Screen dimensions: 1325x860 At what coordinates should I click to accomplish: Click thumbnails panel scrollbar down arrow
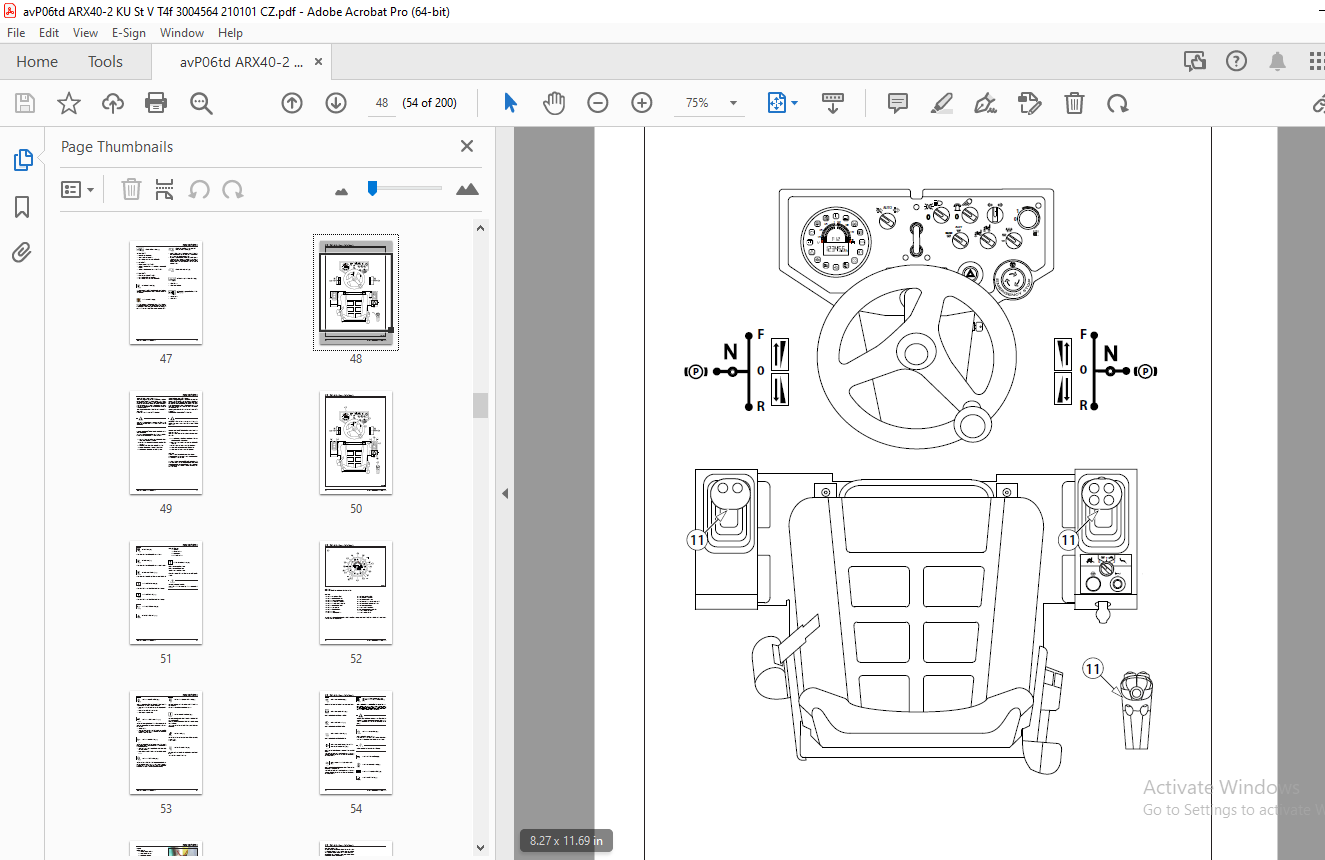(481, 848)
